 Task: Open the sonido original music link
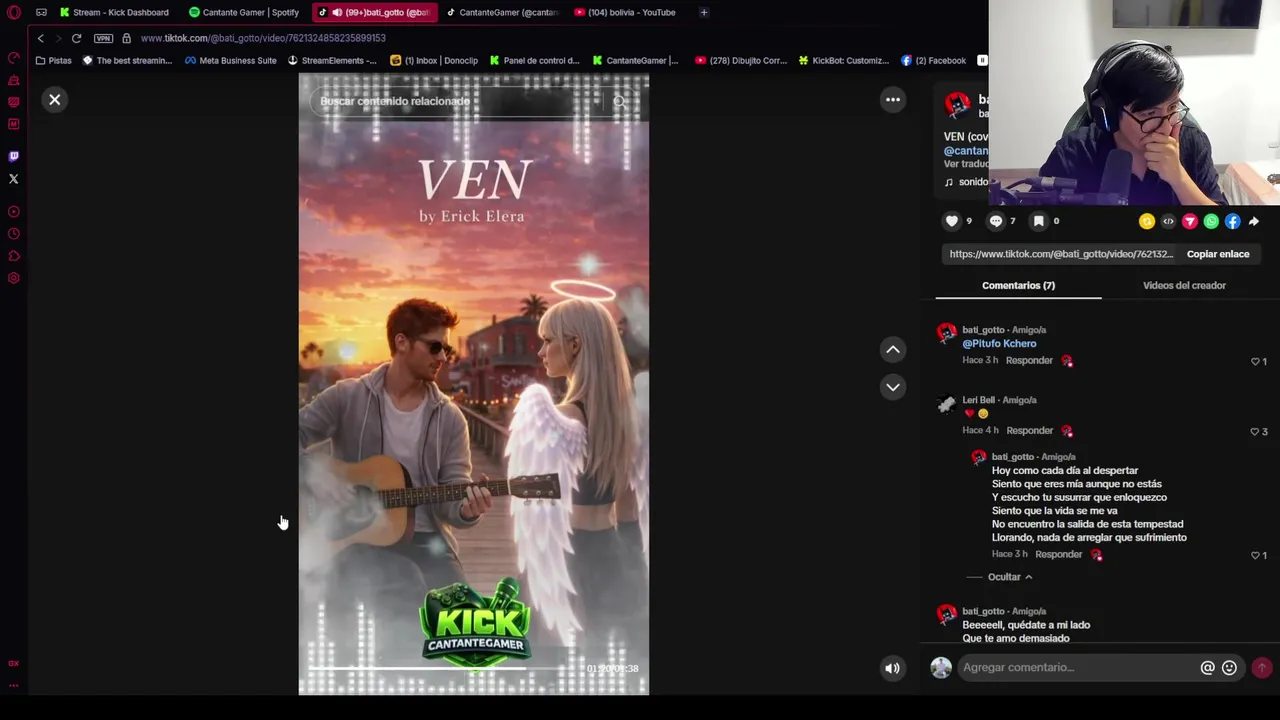966,182
